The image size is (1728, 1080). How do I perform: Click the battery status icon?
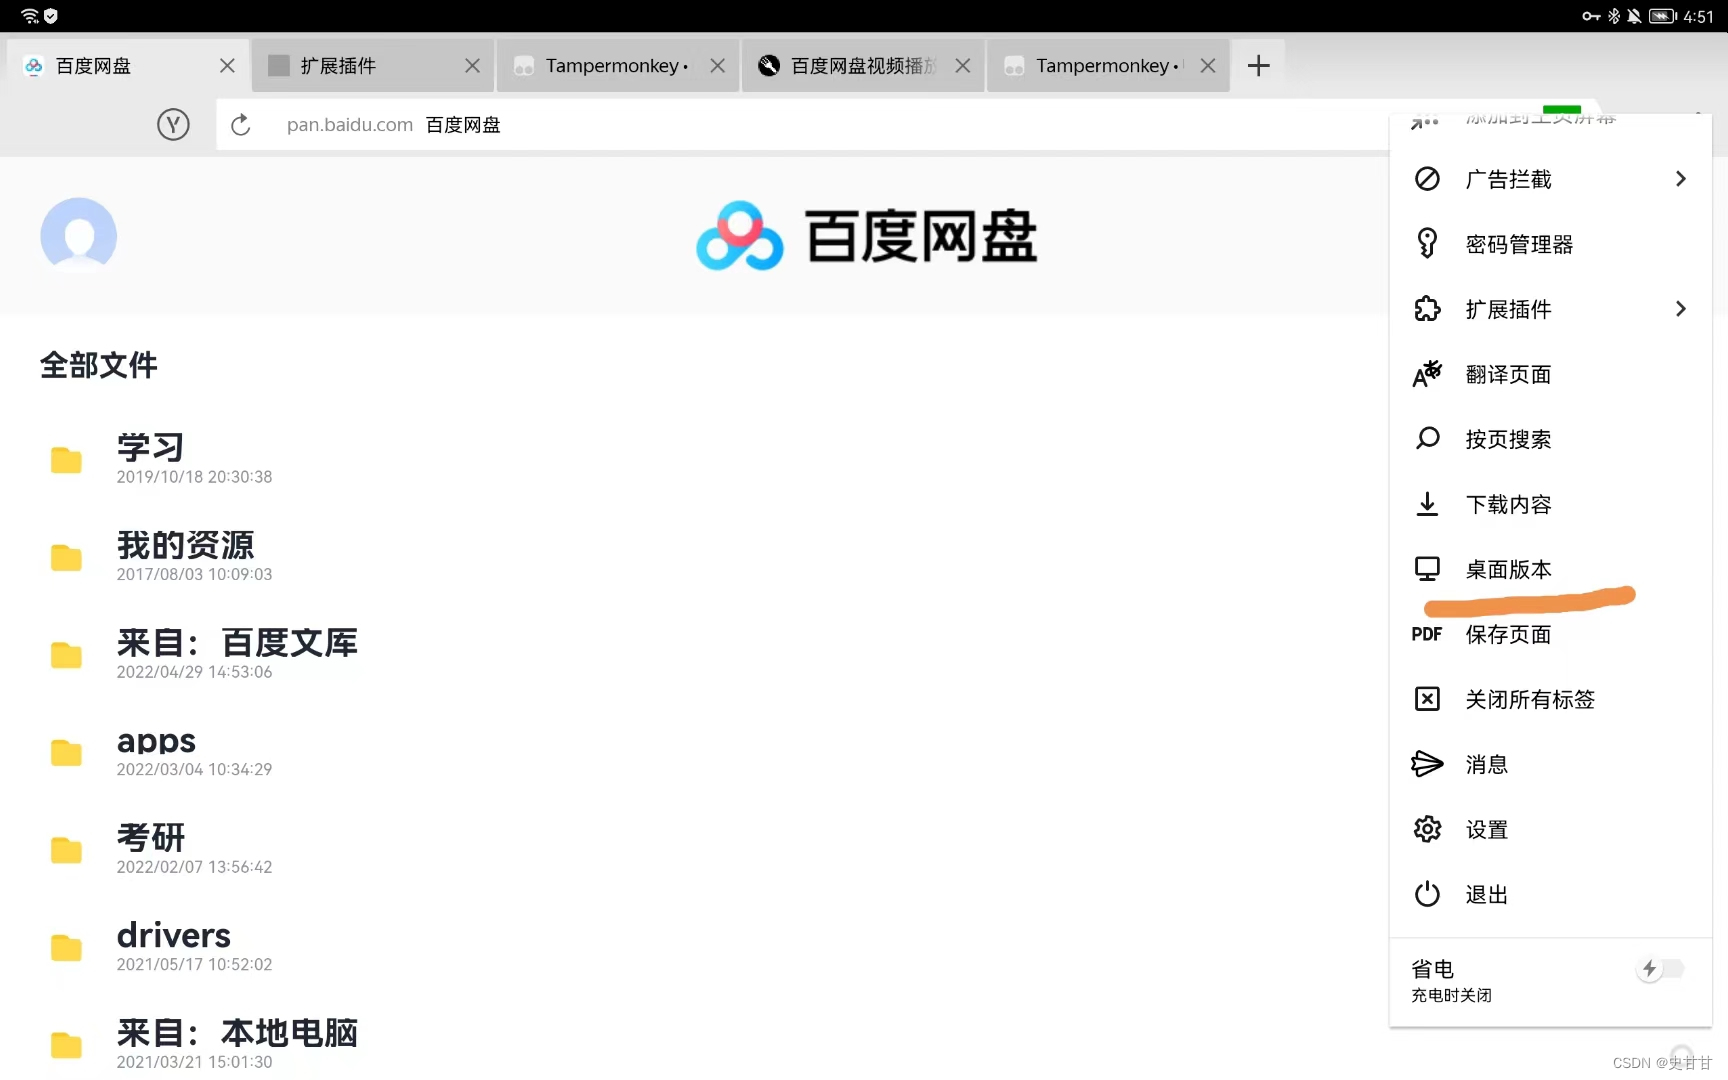(1663, 16)
